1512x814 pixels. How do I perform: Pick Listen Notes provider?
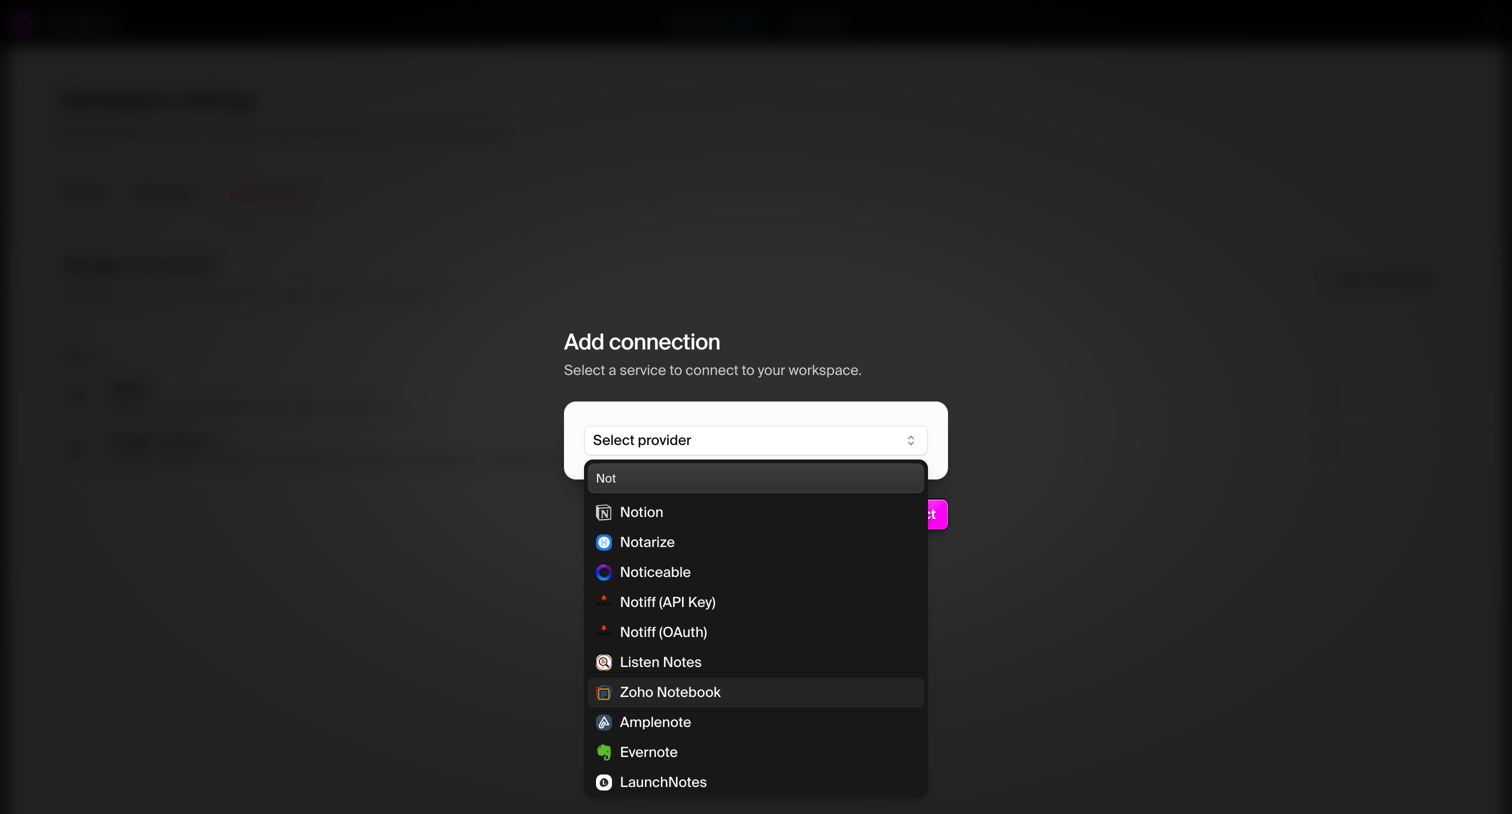[756, 663]
